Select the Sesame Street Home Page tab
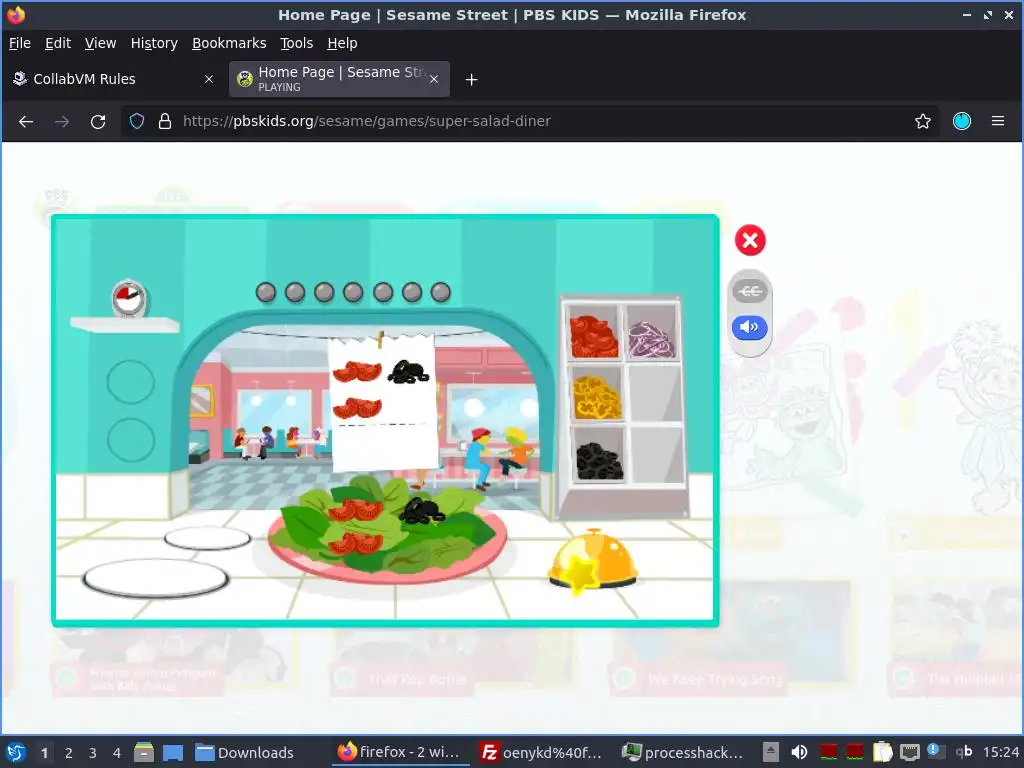Screen dimensions: 1024x768 coord(339,79)
